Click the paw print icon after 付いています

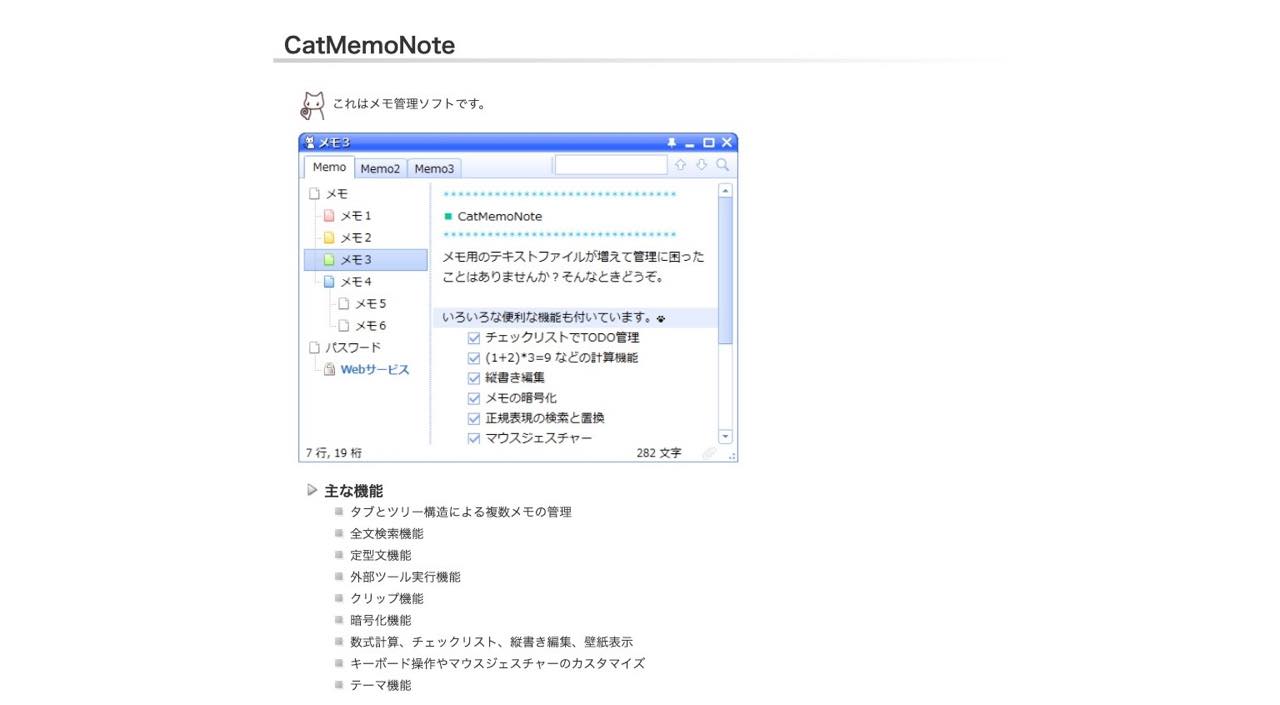661,319
